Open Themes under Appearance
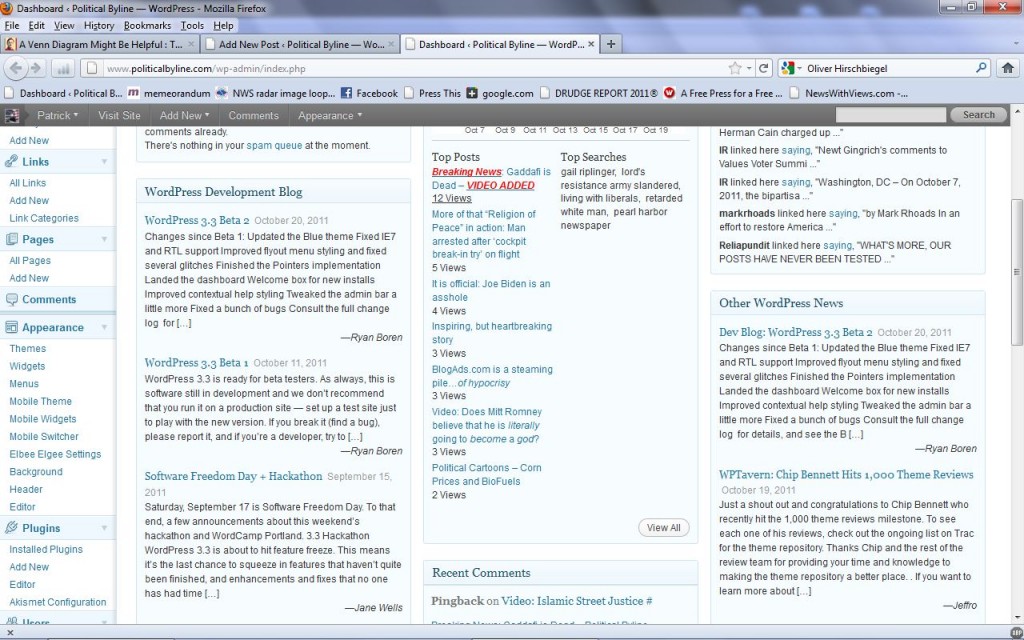 pos(27,349)
